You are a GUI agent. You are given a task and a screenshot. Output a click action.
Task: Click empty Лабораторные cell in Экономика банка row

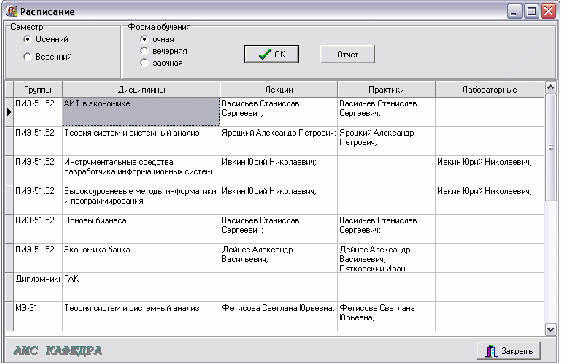click(489, 258)
